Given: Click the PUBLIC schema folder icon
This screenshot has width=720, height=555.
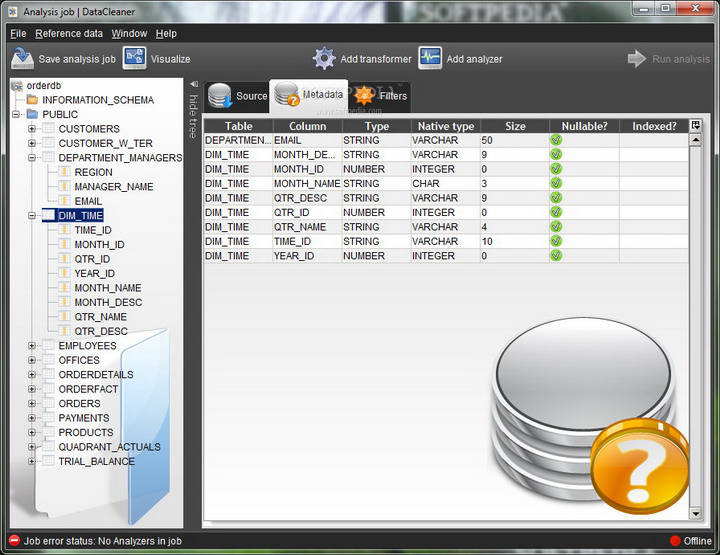Looking at the screenshot, I should click(x=32, y=114).
